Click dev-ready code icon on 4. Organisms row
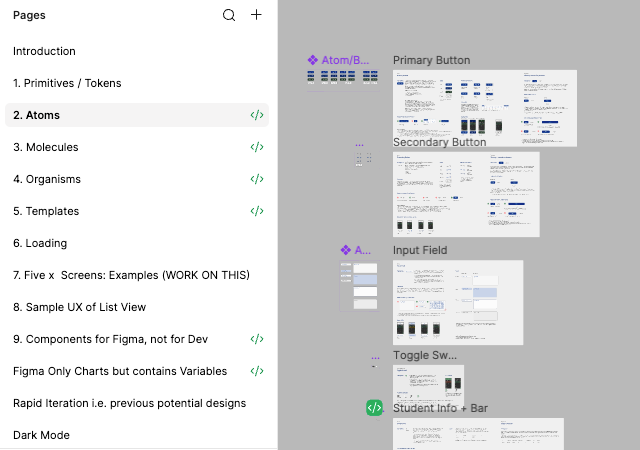640x450 pixels. click(x=257, y=179)
